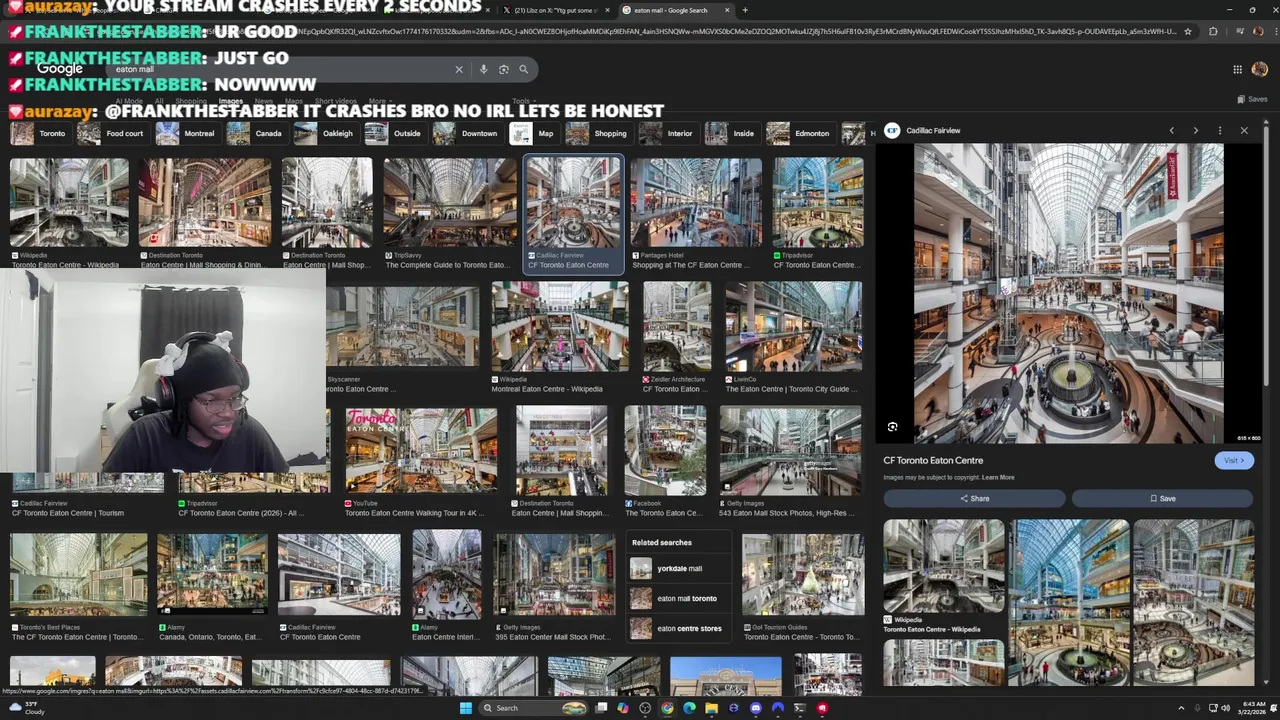This screenshot has height=720, width=1280.
Task: Switch to the Maps search tab
Action: click(x=294, y=101)
